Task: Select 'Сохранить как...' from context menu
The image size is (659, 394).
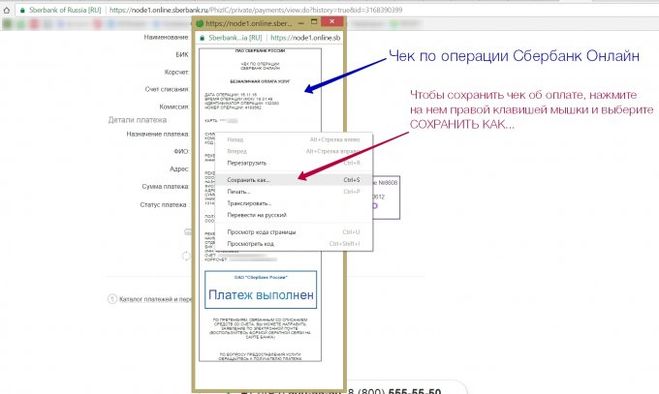Action: [293, 180]
